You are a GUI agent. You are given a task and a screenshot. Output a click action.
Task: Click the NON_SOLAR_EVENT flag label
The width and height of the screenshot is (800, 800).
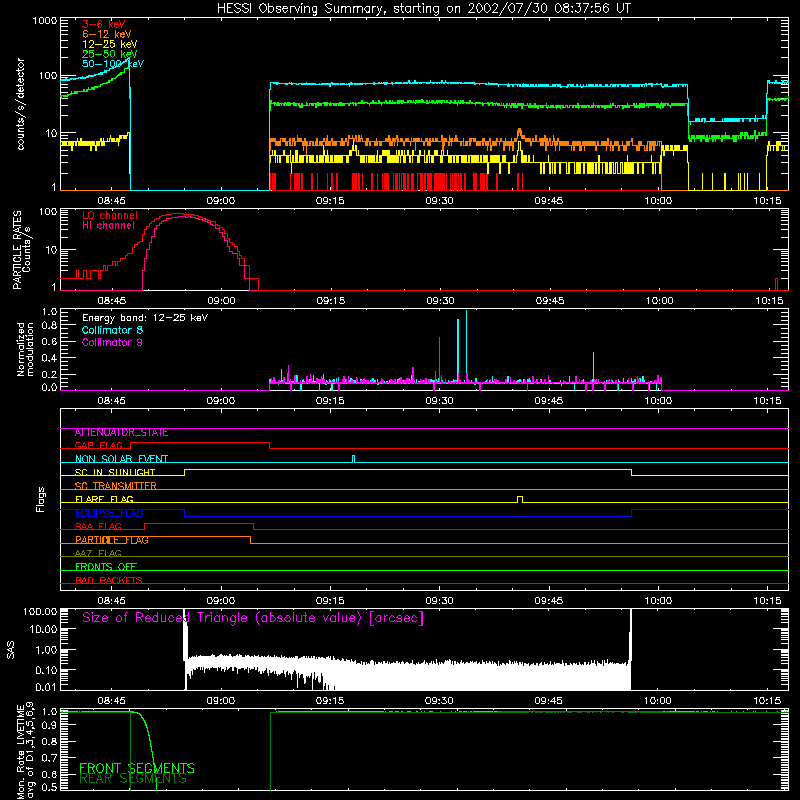[x=121, y=459]
